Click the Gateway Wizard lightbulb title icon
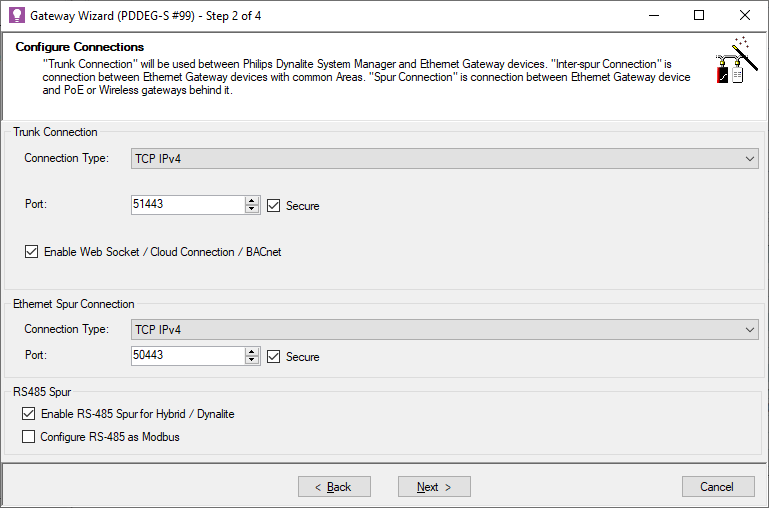Screen dimensions: 769x508 [16, 16]
